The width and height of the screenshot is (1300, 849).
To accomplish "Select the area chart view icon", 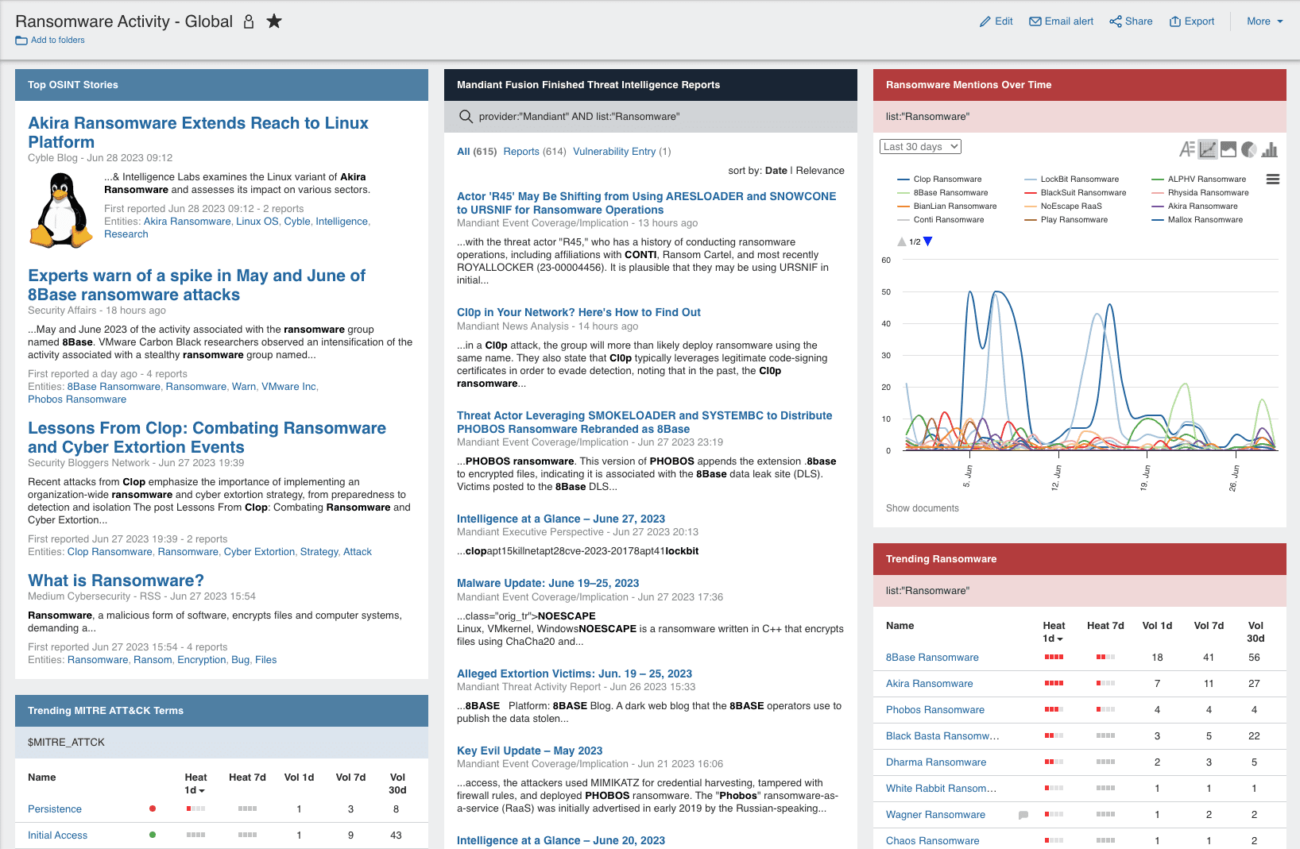I will 1229,149.
